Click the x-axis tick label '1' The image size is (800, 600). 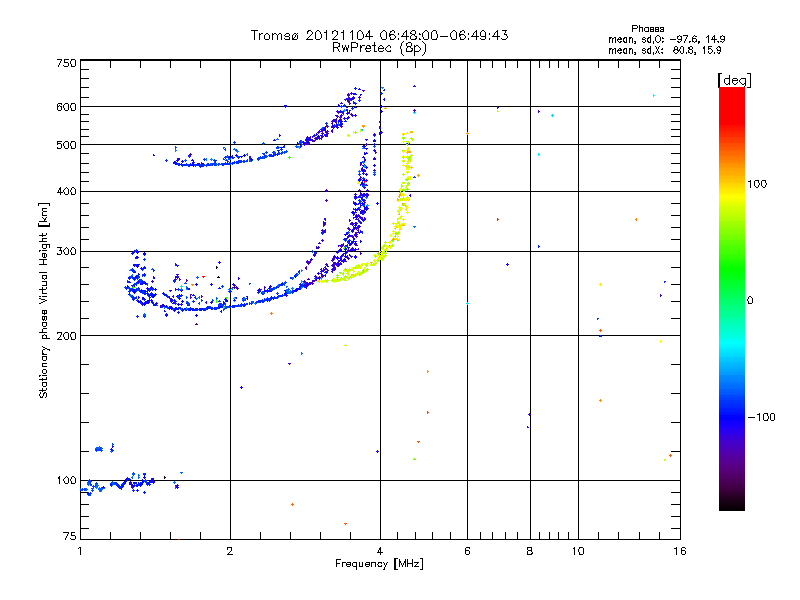pyautogui.click(x=80, y=551)
